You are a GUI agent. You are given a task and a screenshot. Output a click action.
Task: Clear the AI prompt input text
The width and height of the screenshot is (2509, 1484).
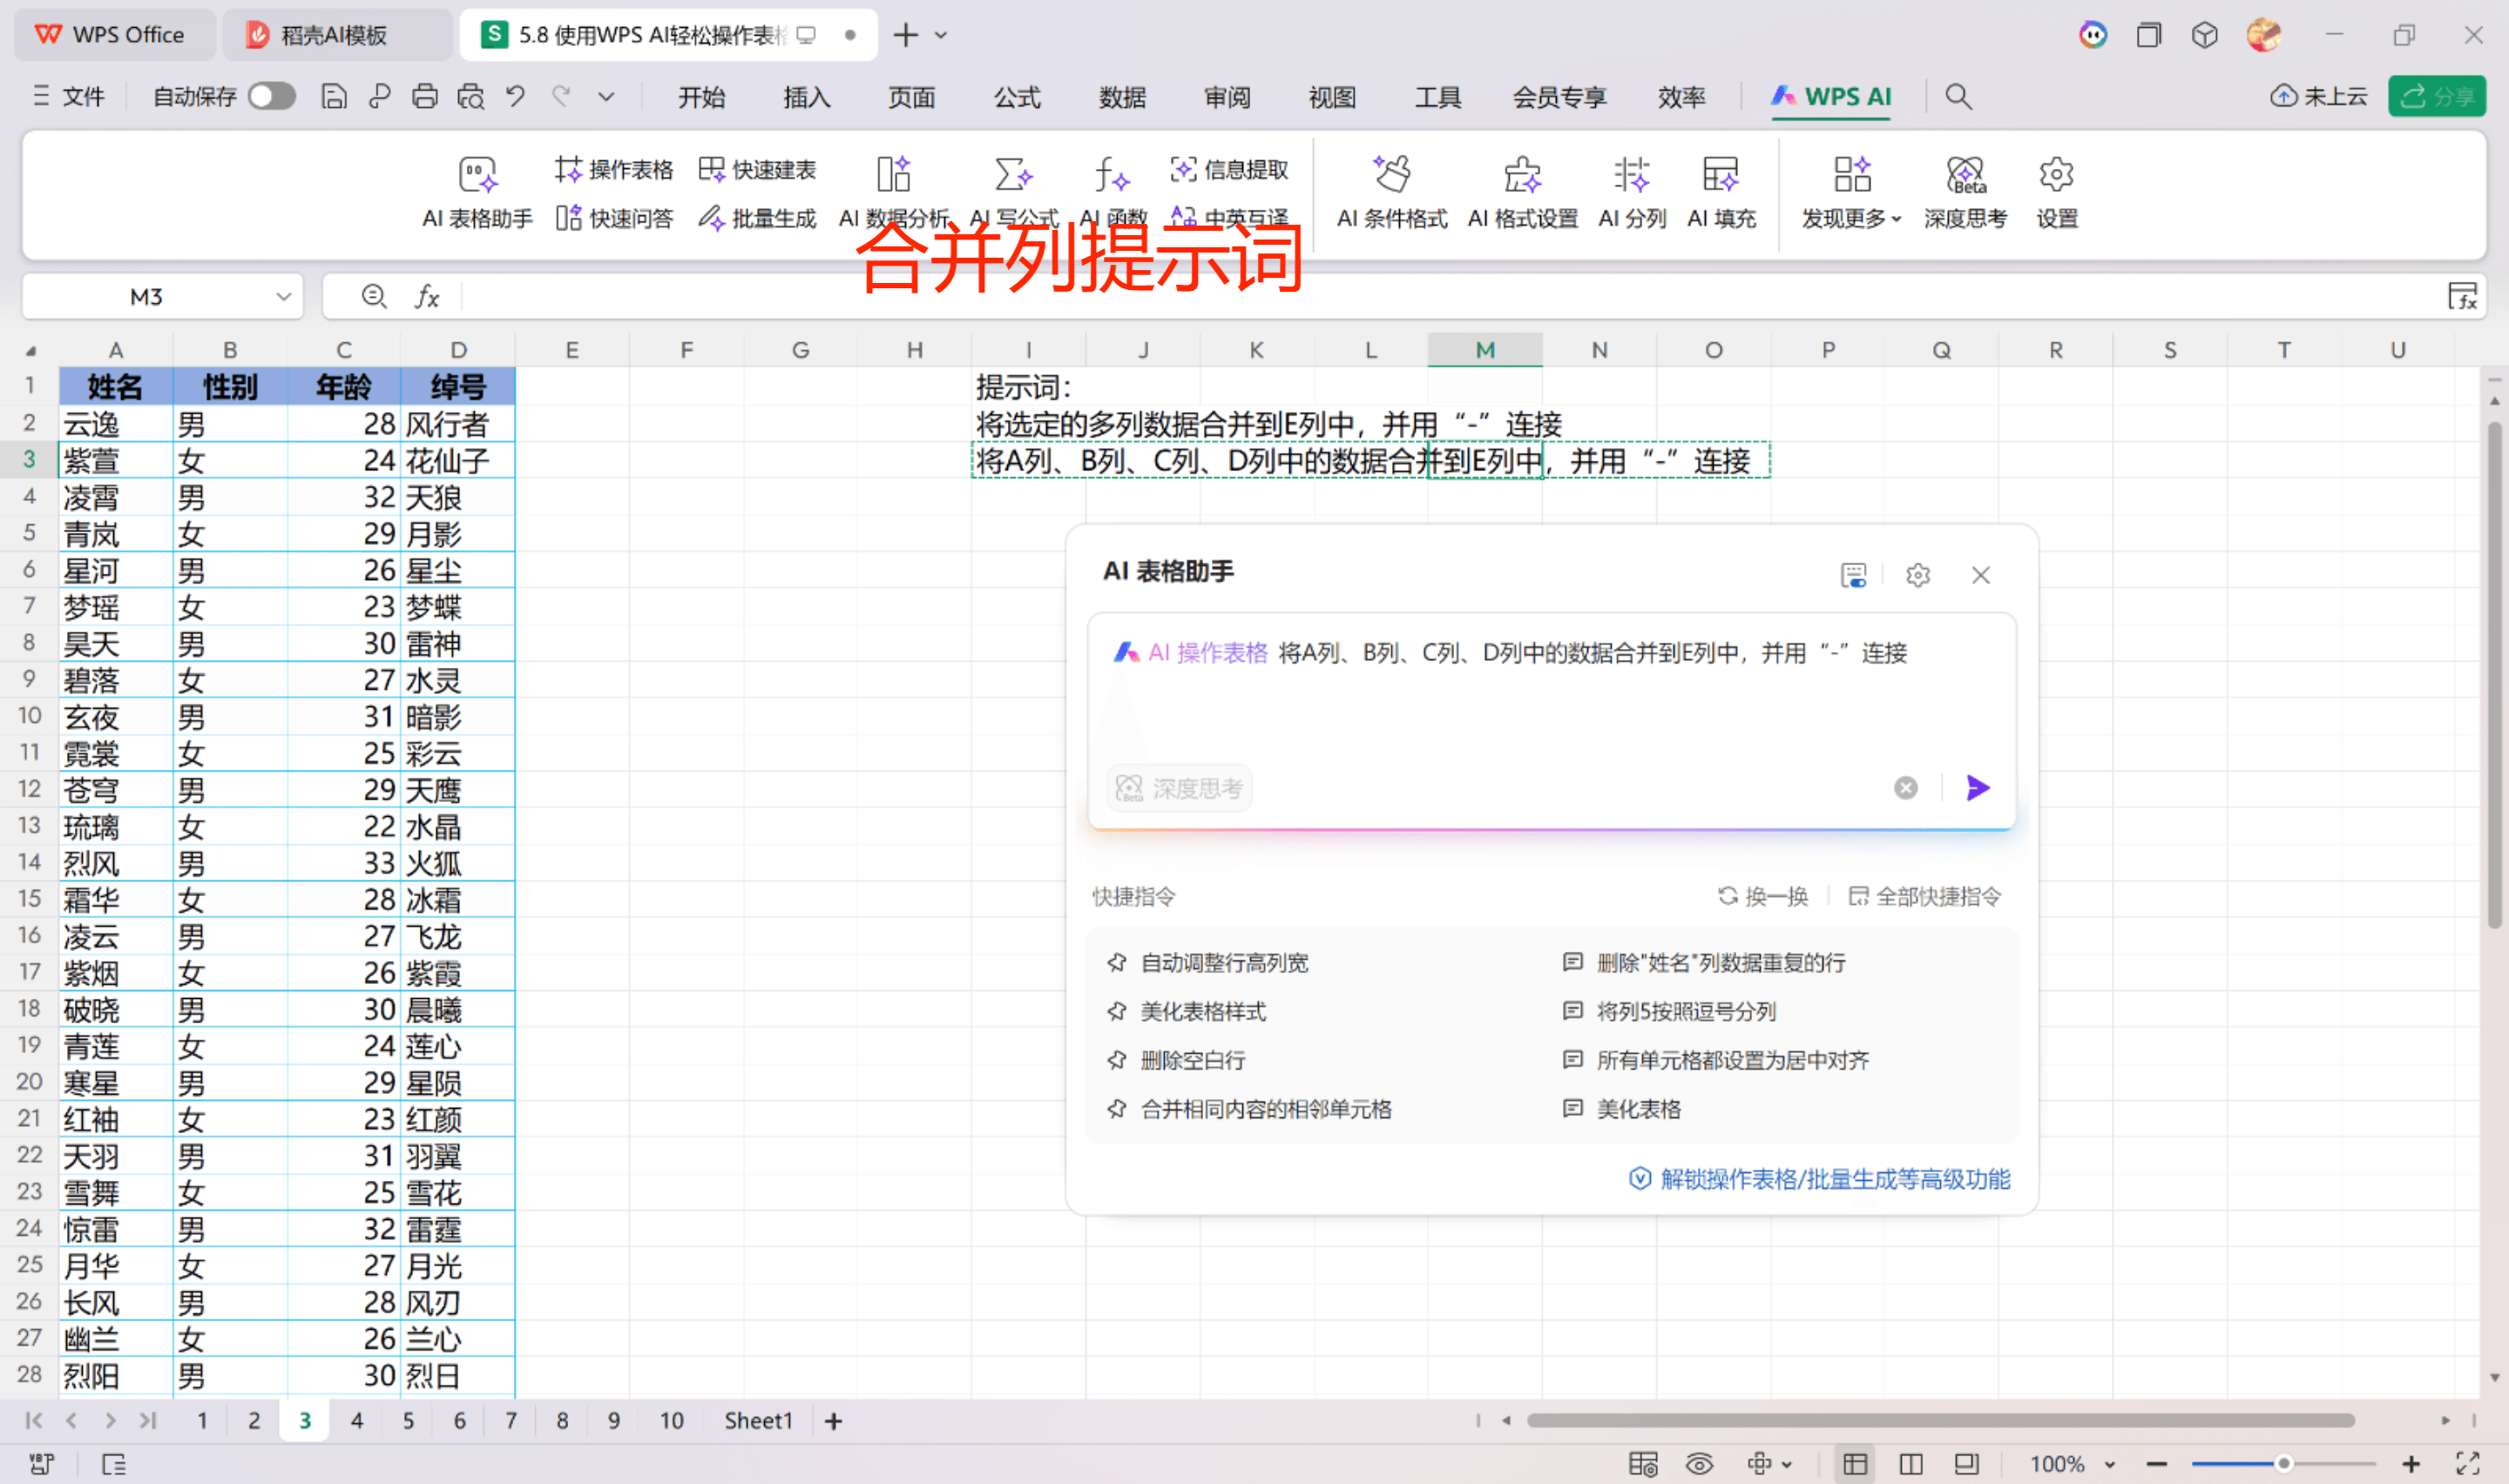[x=1906, y=788]
